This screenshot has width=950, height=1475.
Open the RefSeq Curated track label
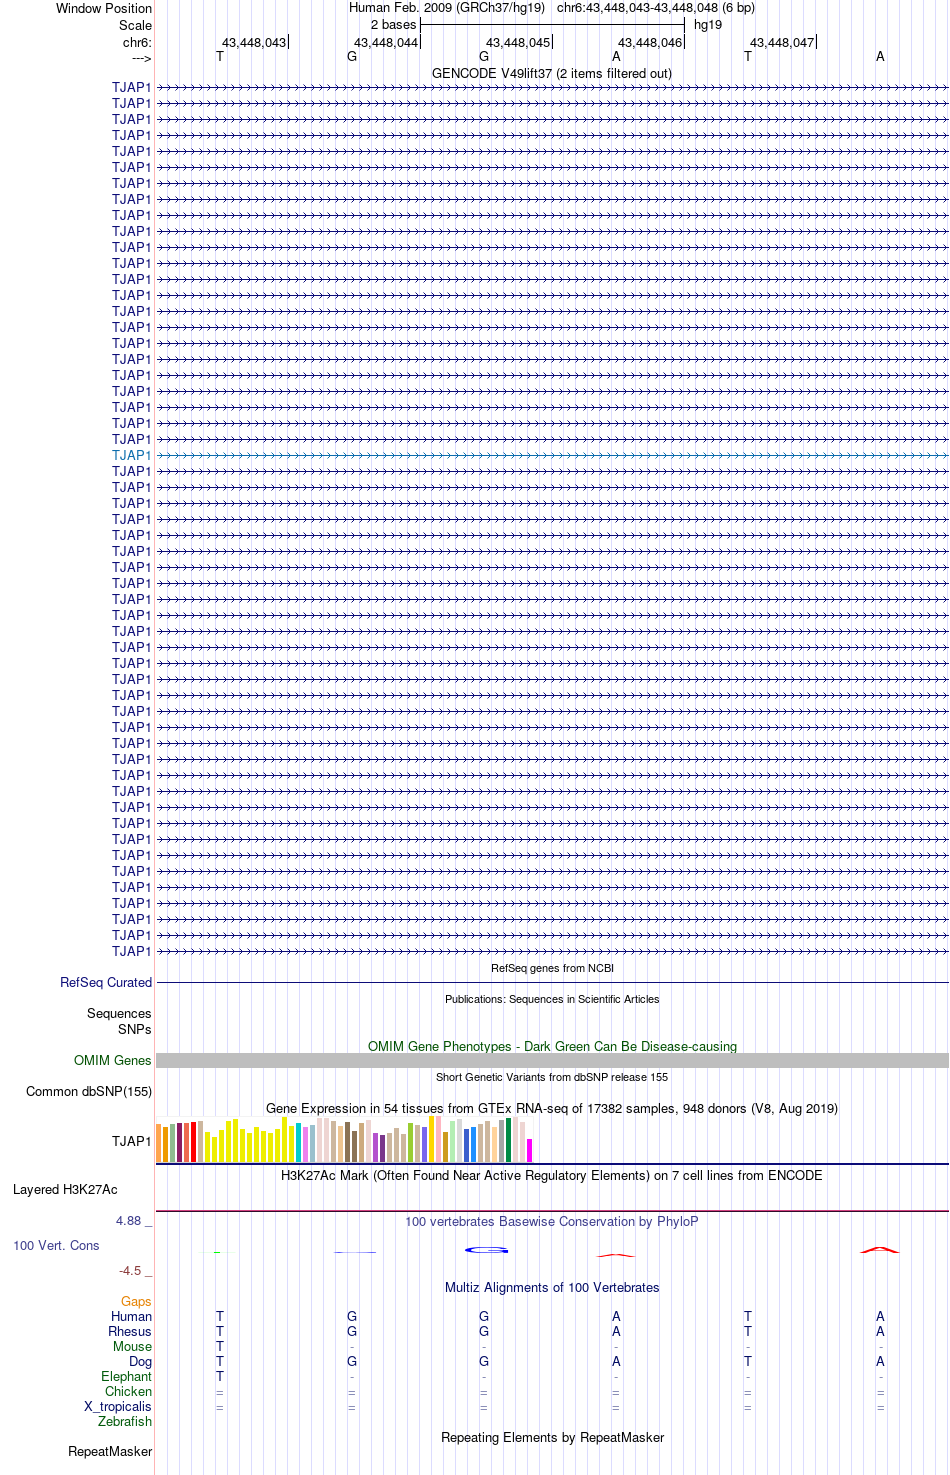106,983
